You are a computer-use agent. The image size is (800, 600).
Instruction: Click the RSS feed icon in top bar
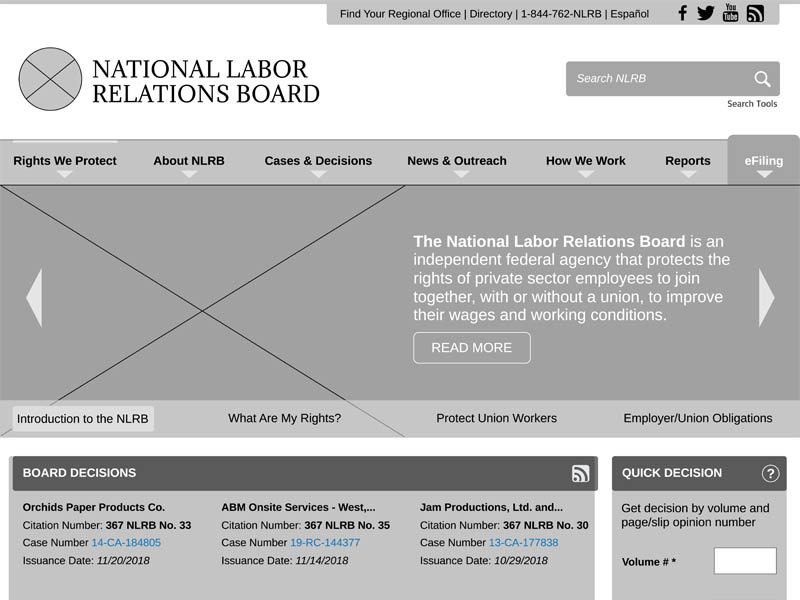click(x=755, y=13)
